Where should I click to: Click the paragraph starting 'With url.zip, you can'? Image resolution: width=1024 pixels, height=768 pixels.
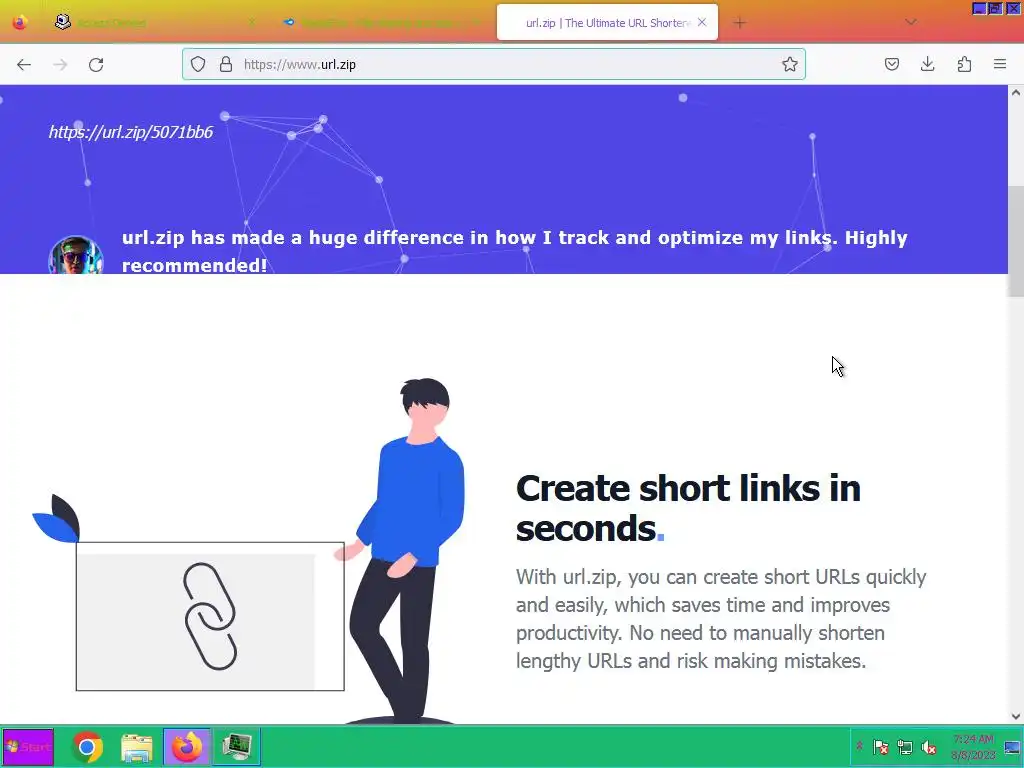(x=721, y=618)
